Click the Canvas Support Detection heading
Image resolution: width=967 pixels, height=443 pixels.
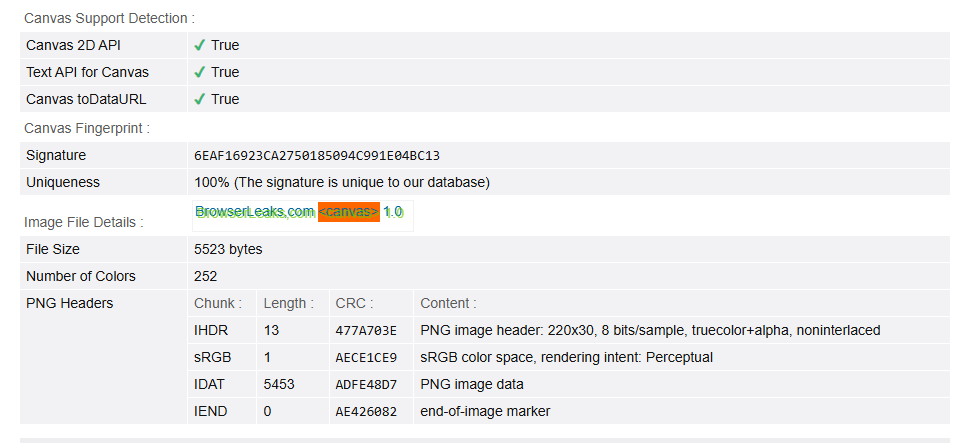click(x=109, y=18)
